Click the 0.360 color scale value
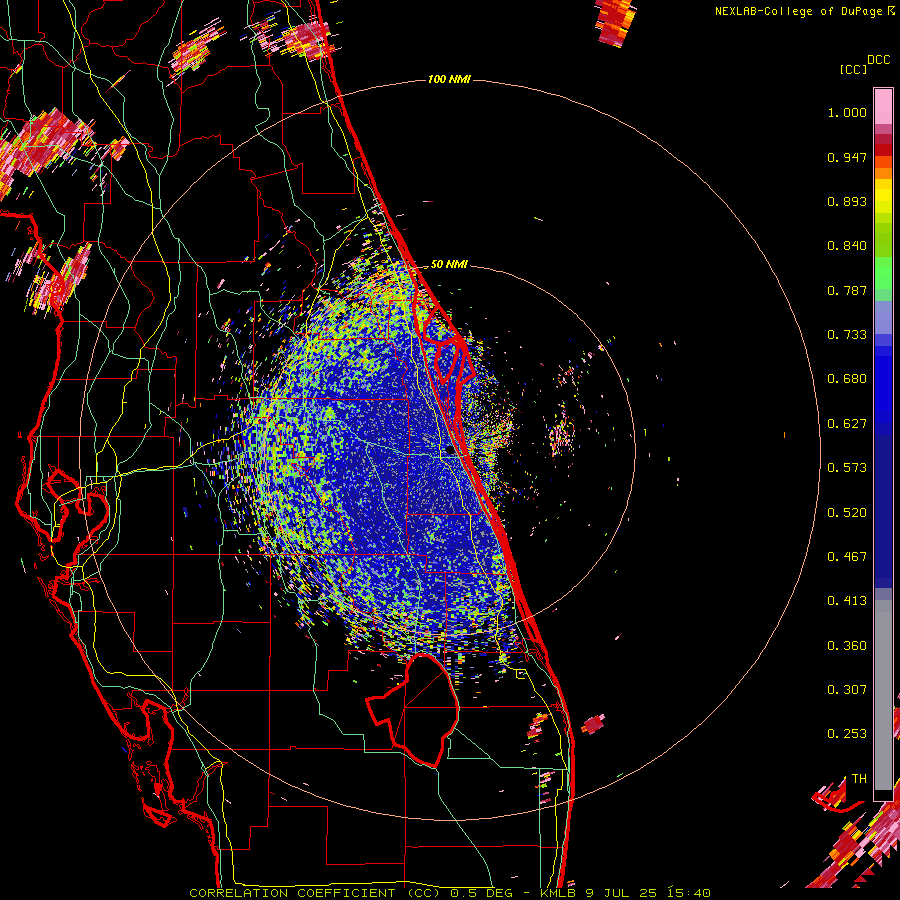The height and width of the screenshot is (900, 900). (847, 646)
